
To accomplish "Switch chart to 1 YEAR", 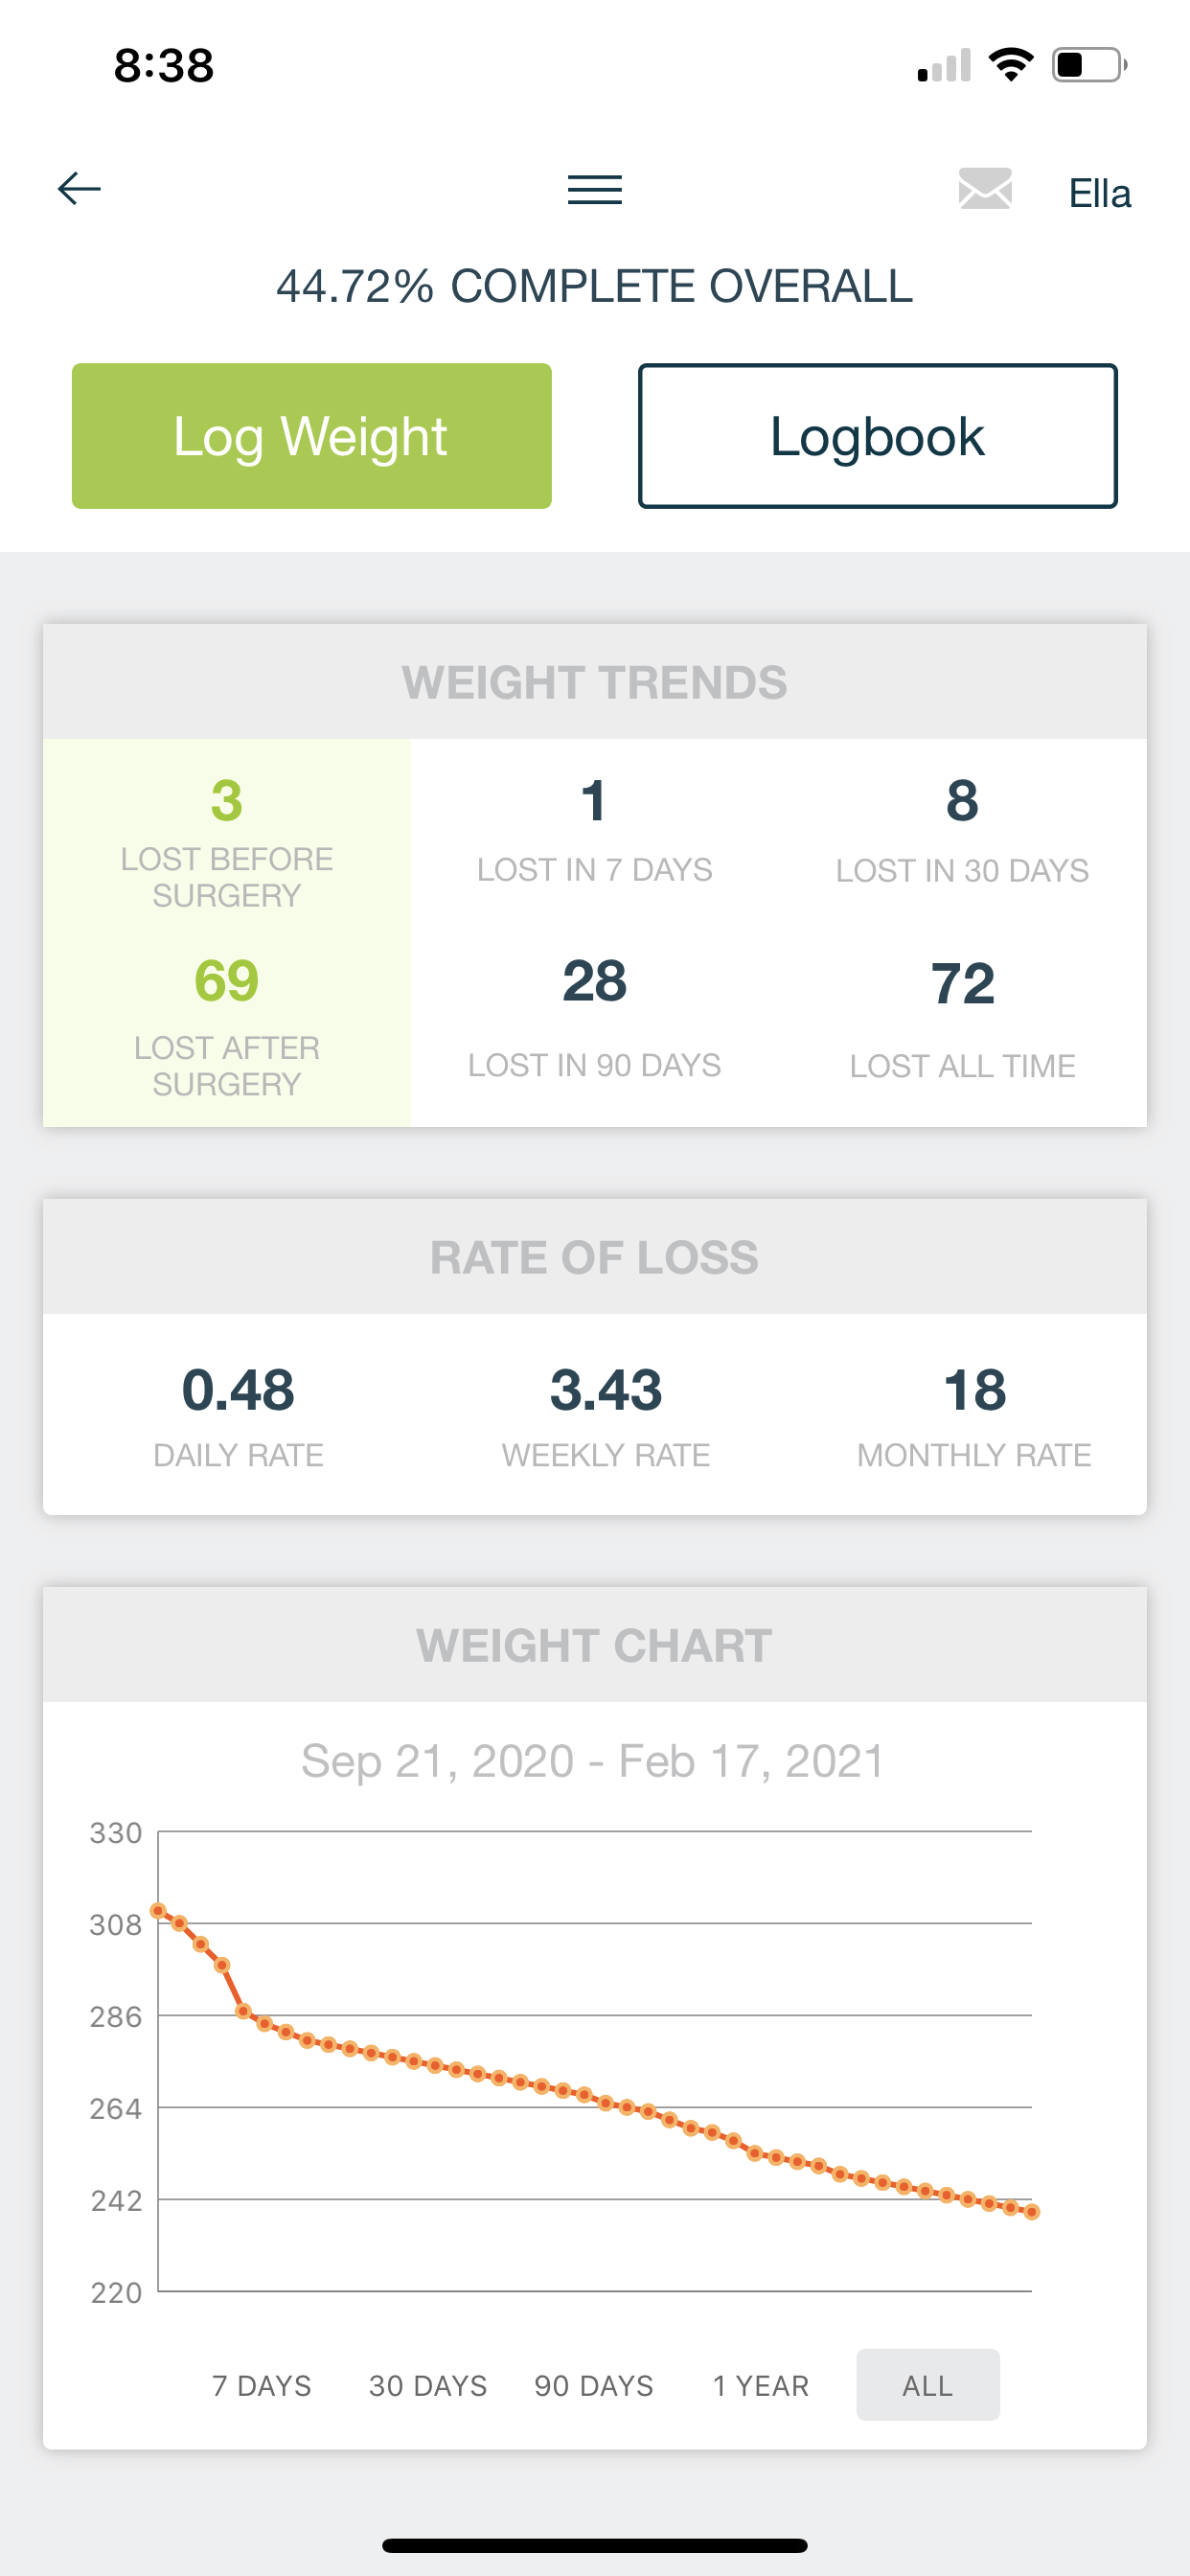I will click(x=761, y=2385).
